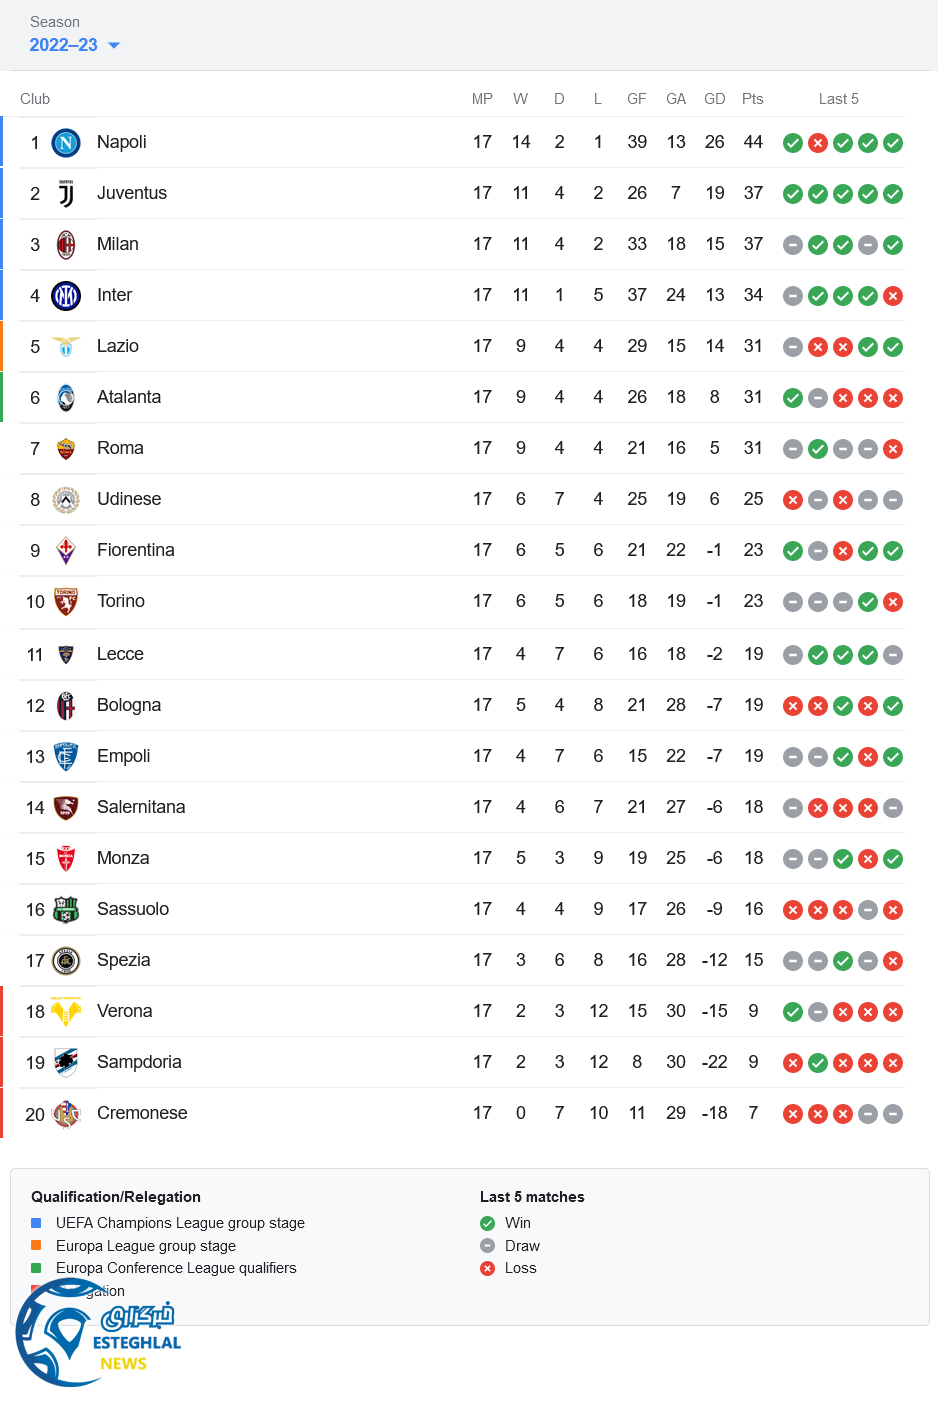This screenshot has height=1414, width=938.
Task: Click the Sassuolo club badge
Action: coord(66,910)
